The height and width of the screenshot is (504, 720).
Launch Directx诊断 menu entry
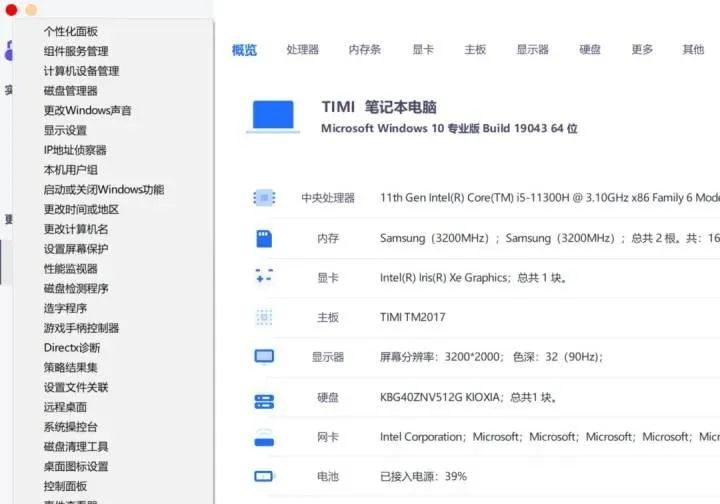(72, 347)
